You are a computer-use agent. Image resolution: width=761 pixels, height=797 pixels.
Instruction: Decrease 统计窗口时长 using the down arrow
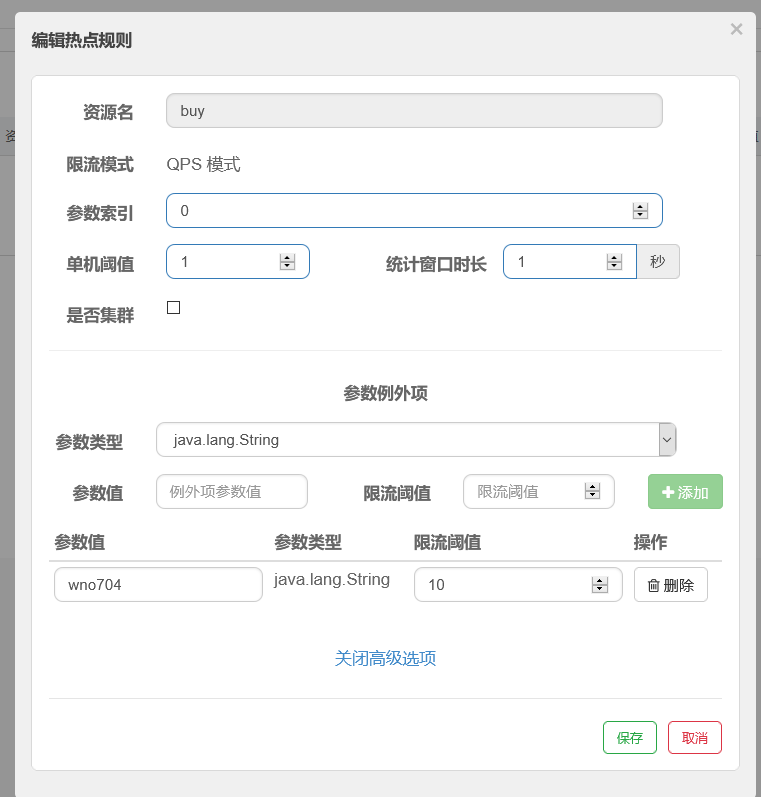tap(614, 266)
